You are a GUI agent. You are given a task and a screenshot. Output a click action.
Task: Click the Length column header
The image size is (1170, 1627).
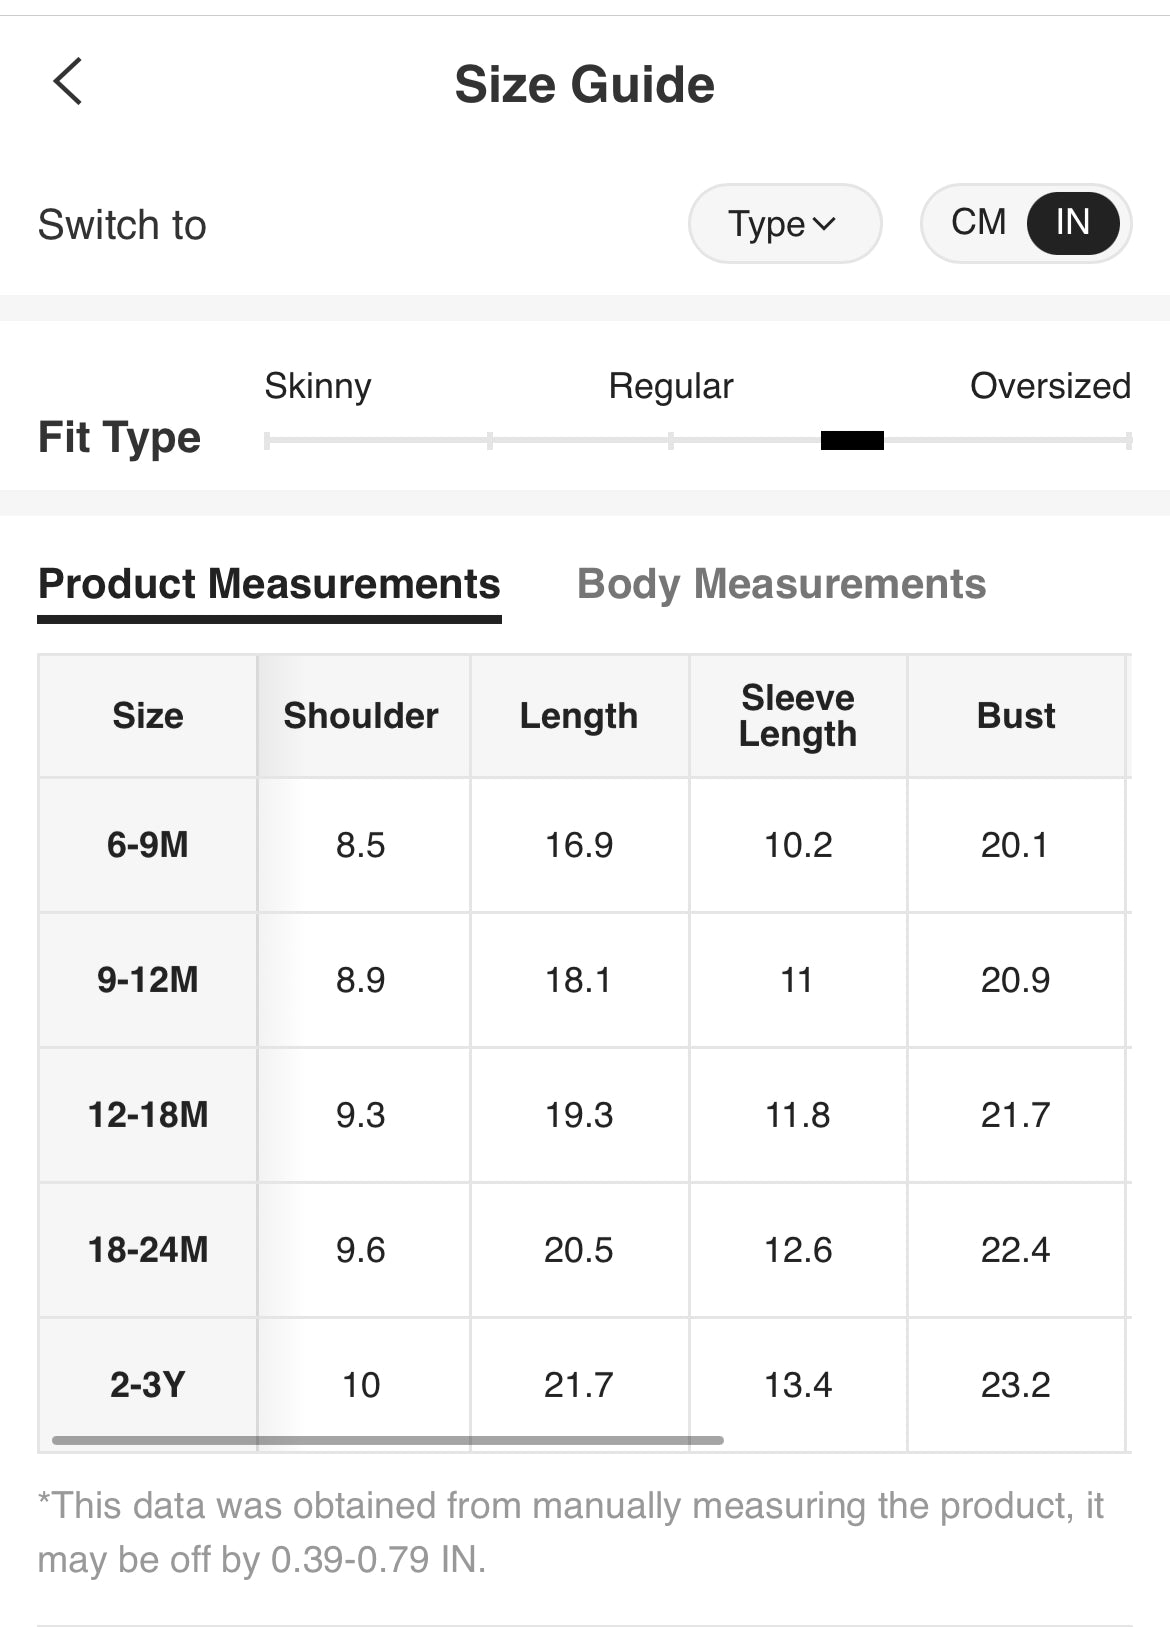(x=579, y=716)
